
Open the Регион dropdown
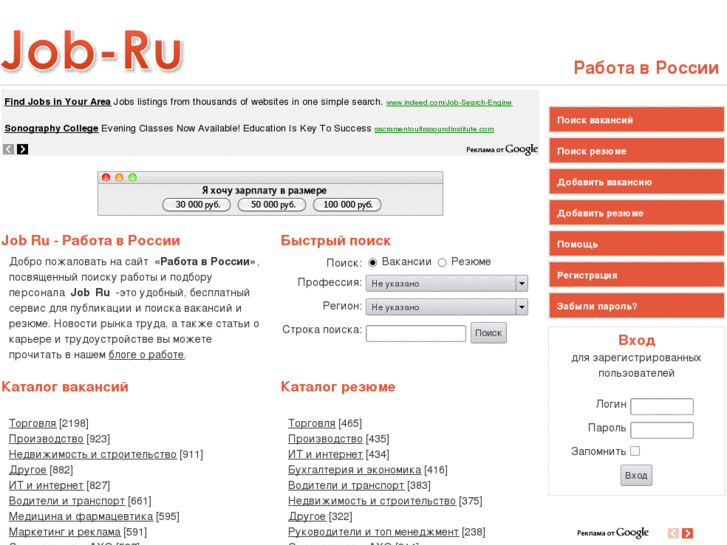point(447,307)
